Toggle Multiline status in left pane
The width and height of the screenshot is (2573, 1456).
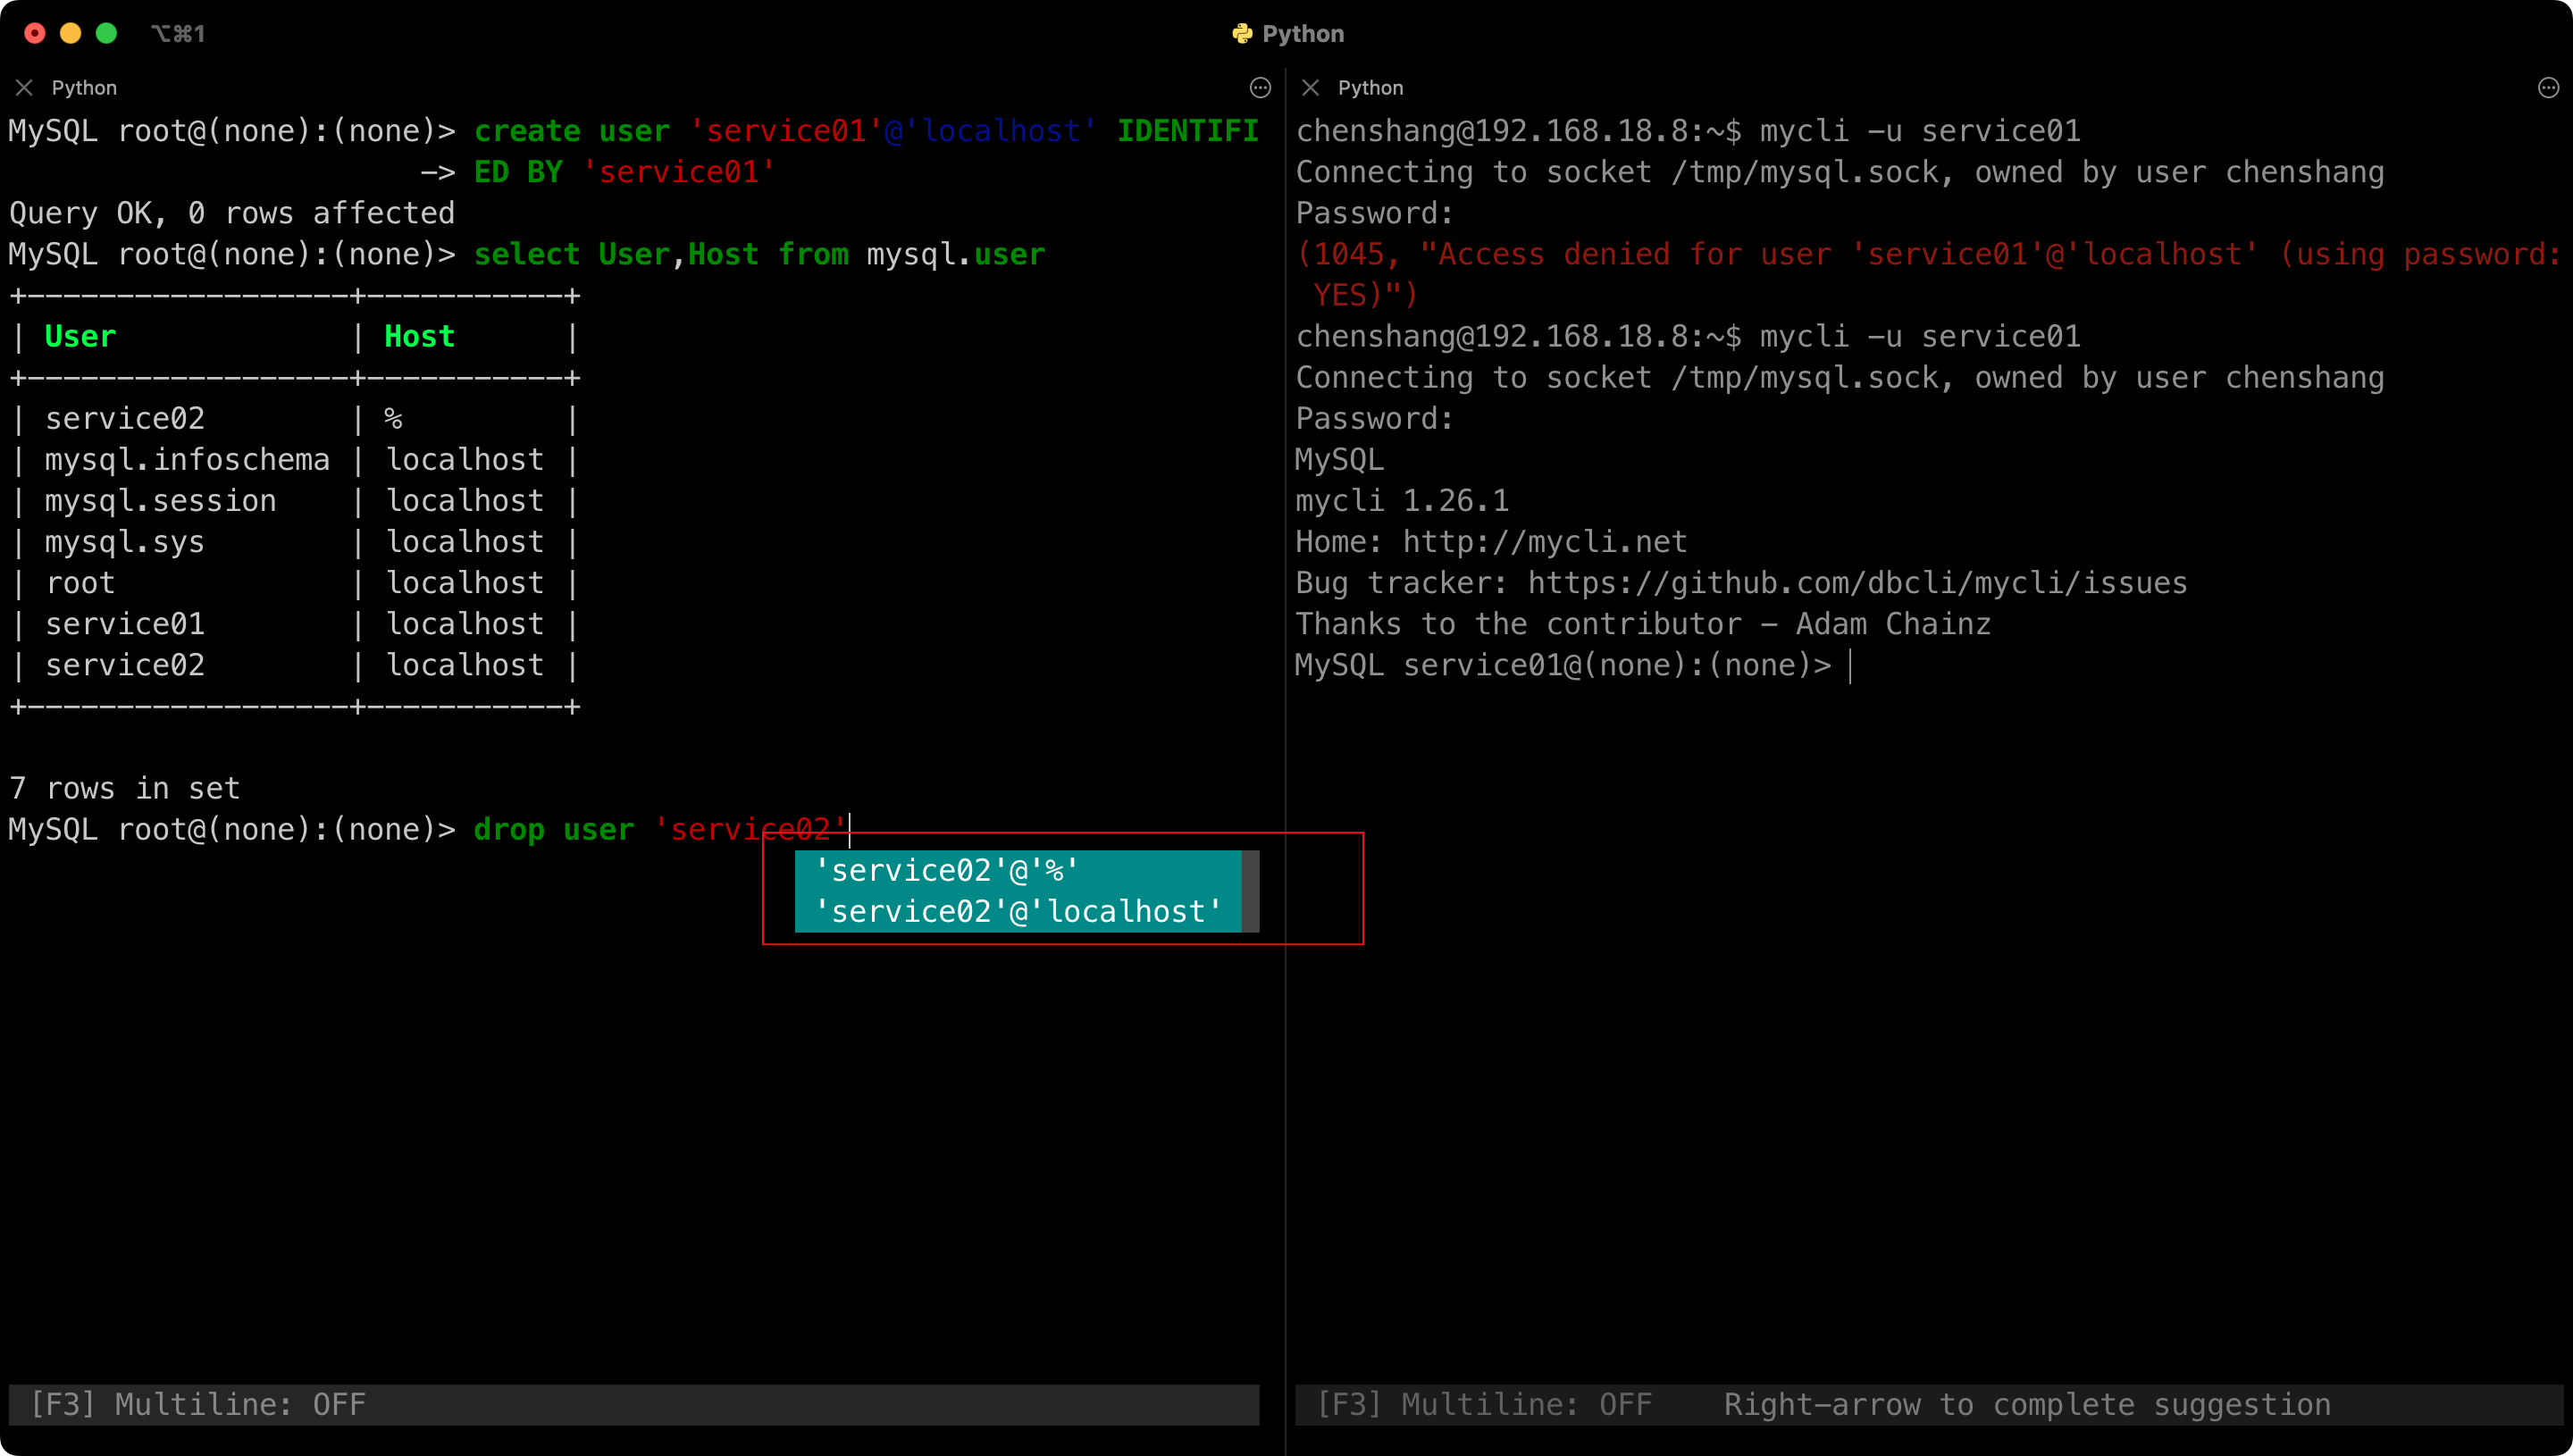coord(198,1404)
